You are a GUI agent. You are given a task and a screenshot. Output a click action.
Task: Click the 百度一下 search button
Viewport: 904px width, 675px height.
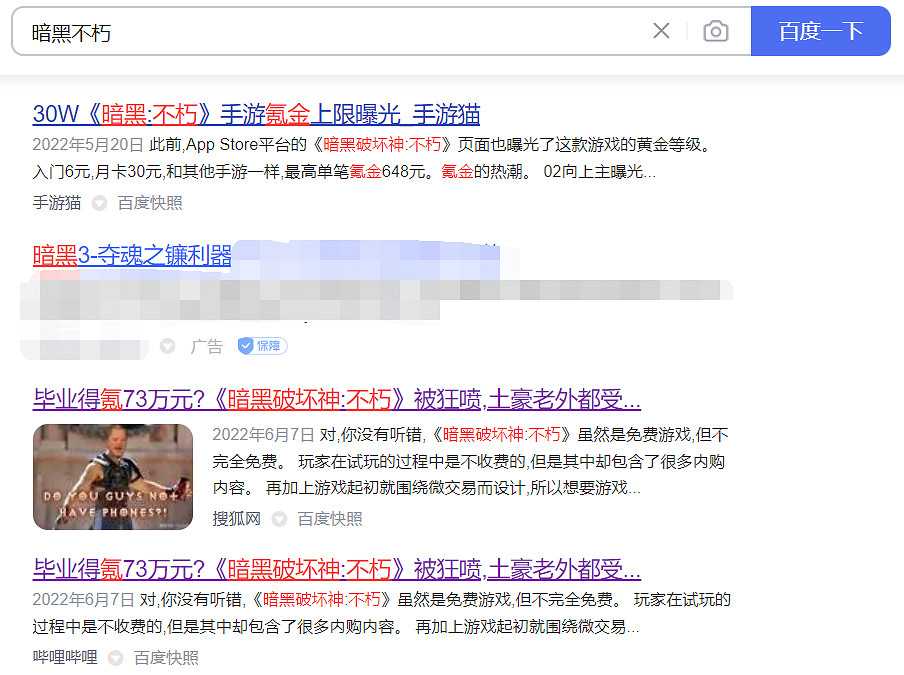[821, 31]
